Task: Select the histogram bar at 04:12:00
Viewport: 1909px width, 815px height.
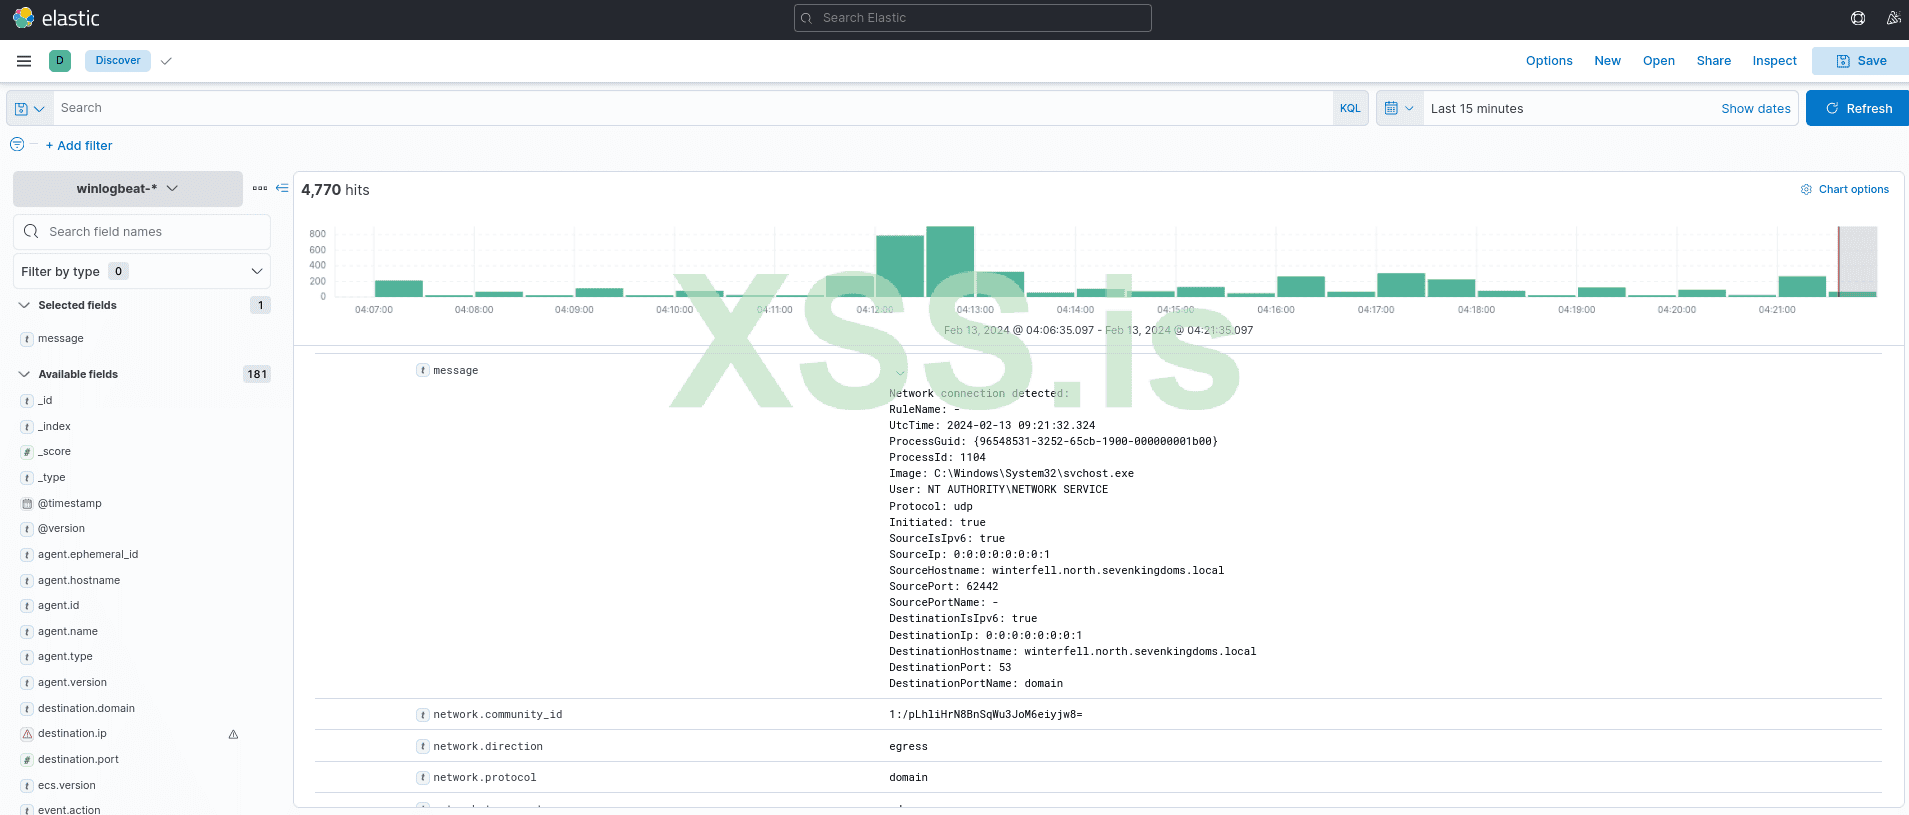Action: click(900, 266)
